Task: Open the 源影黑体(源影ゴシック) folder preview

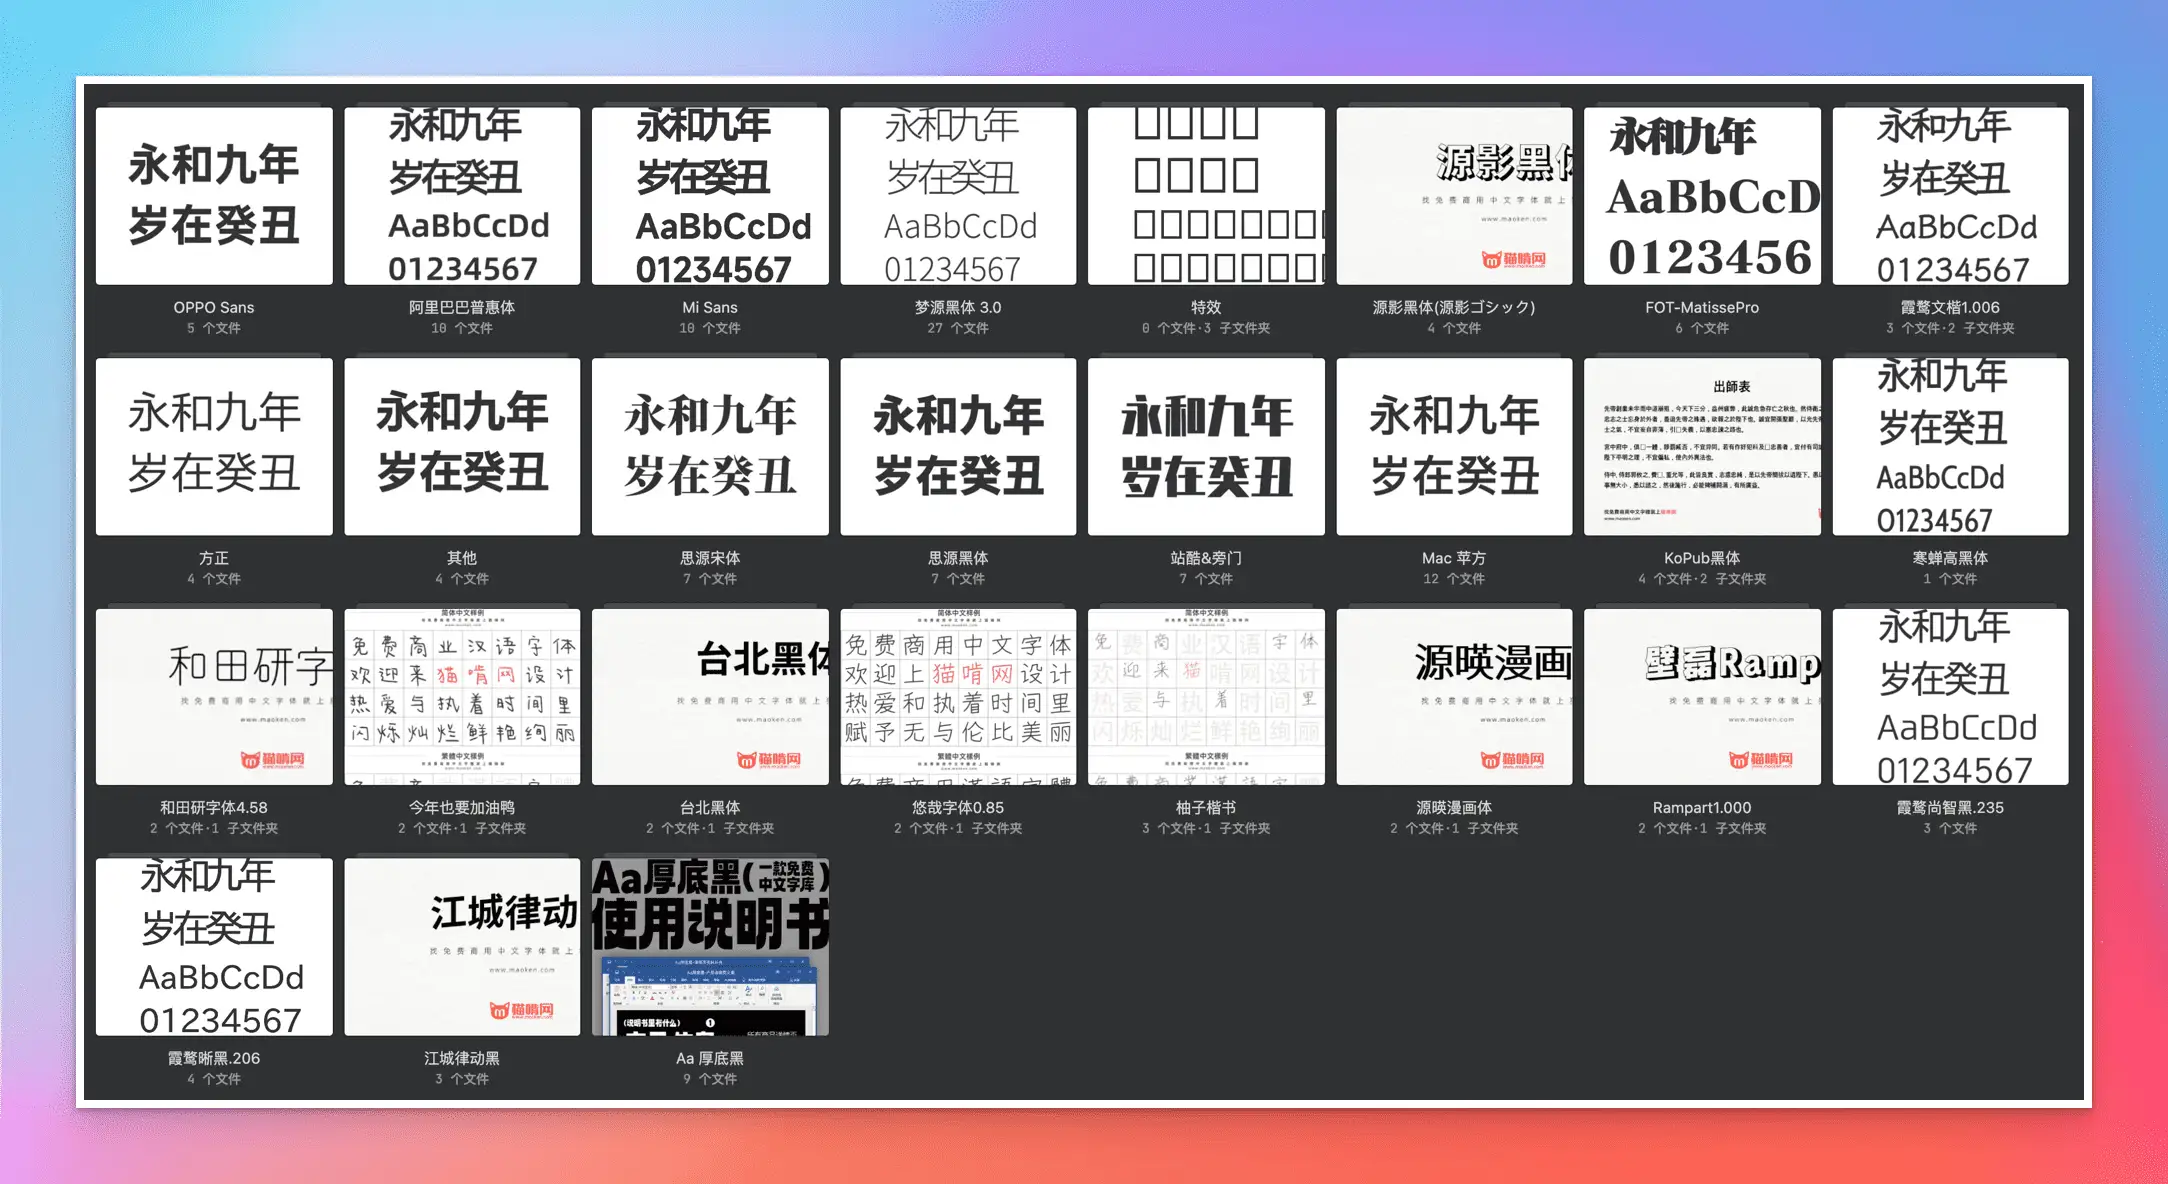Action: [x=1454, y=196]
